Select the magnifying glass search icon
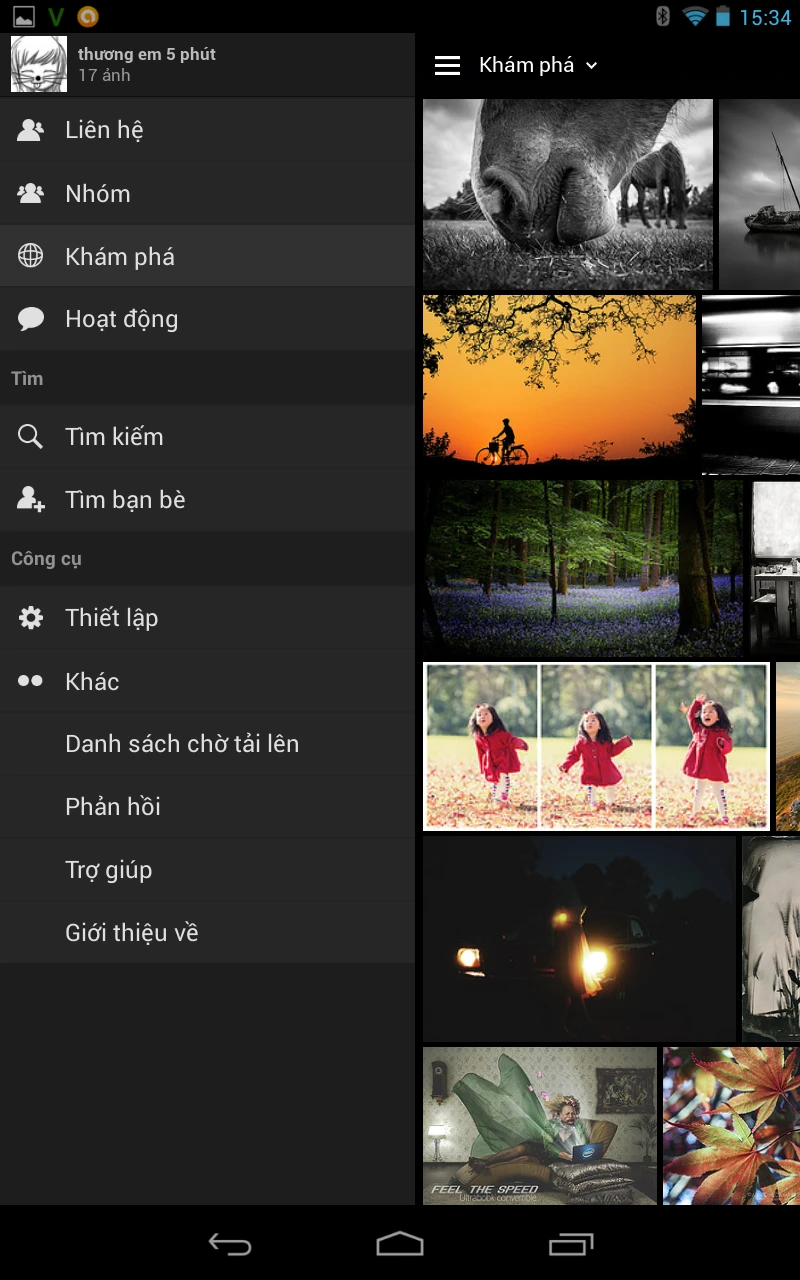 [x=30, y=436]
